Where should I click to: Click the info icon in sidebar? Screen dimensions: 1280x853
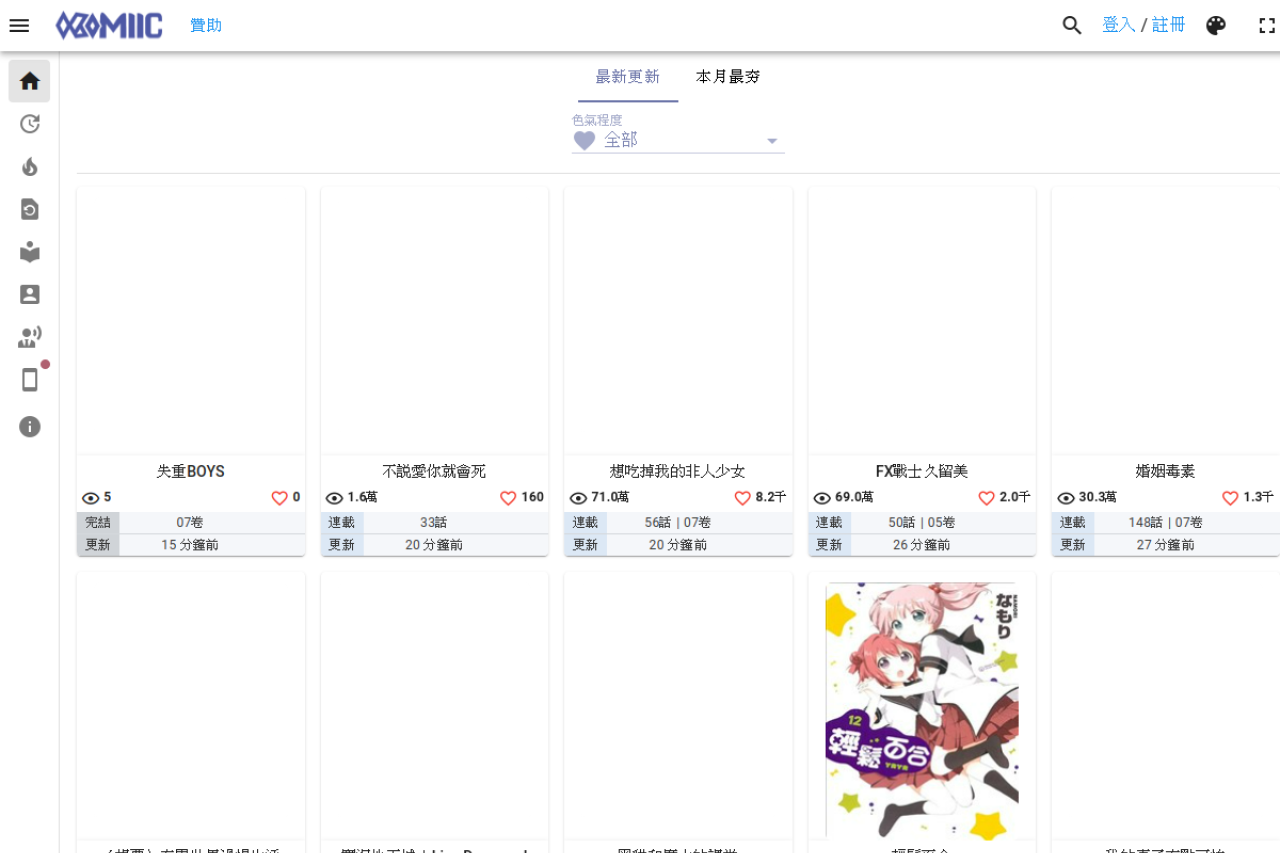30,427
